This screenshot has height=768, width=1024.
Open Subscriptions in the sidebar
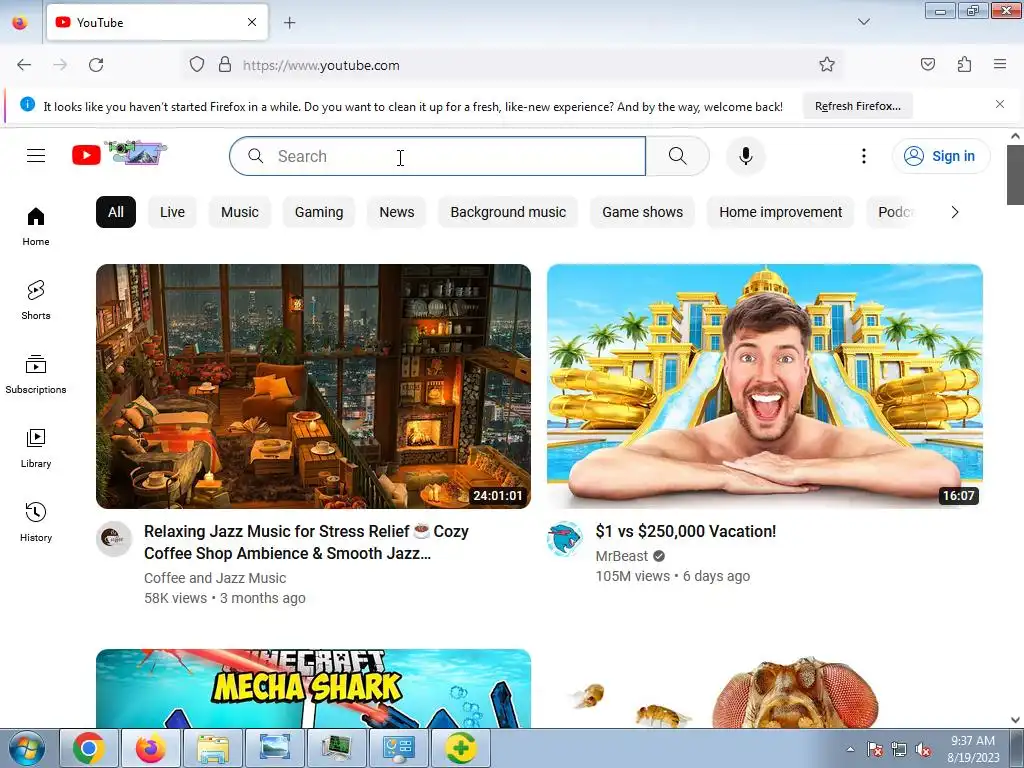(36, 374)
